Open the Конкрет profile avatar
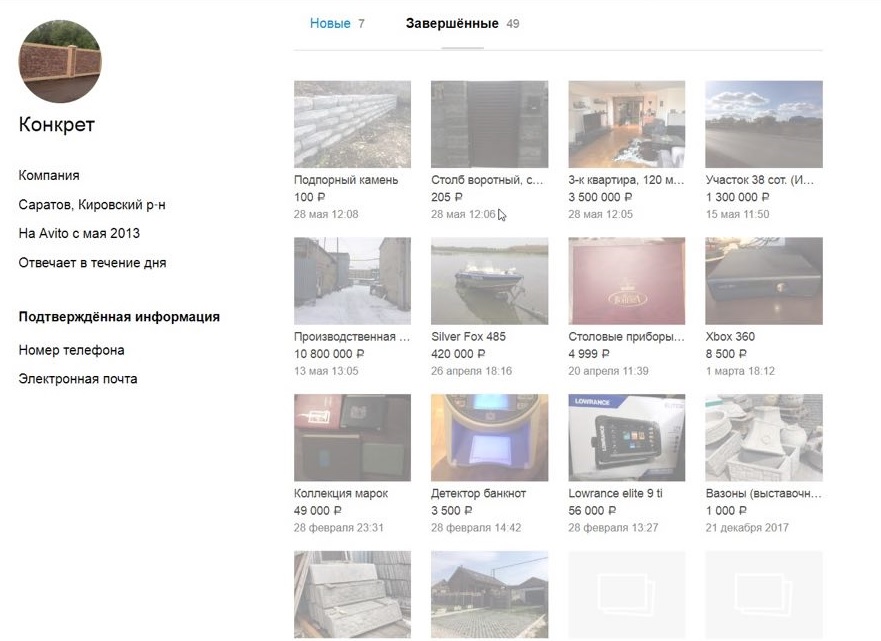Screen dimensions: 881x641 coord(60,61)
